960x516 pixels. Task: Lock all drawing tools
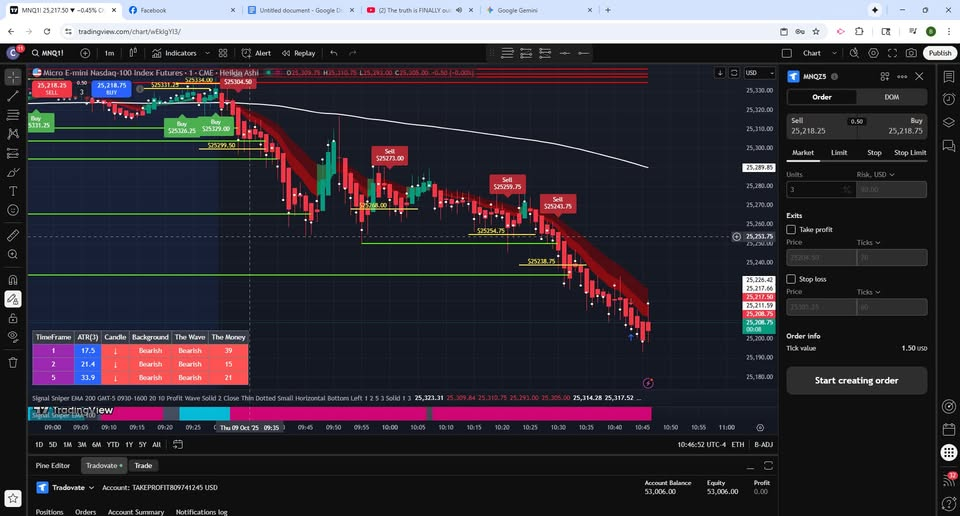coord(13,318)
